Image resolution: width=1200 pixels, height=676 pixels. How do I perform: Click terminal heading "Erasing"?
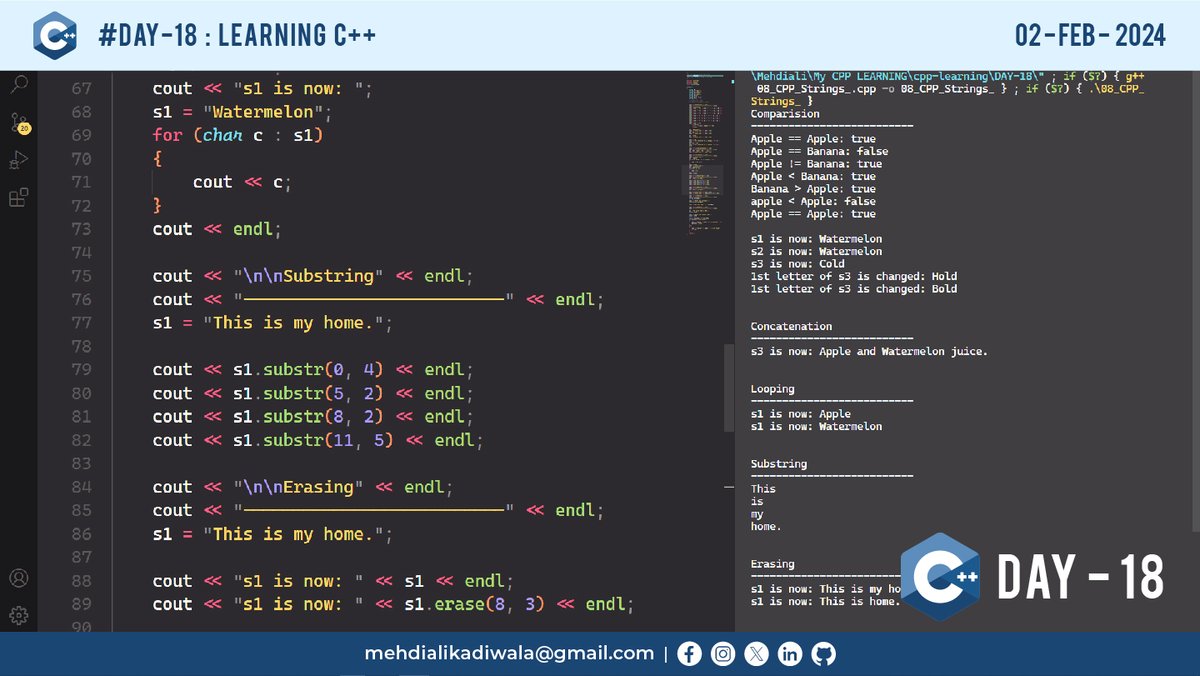773,564
